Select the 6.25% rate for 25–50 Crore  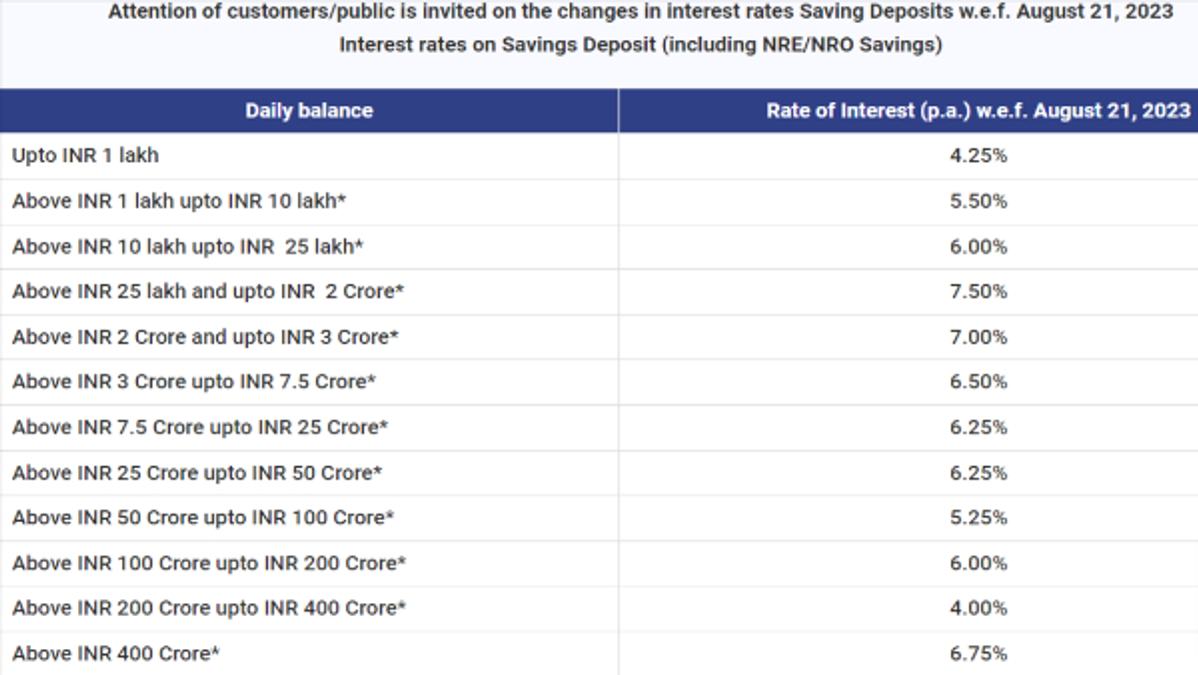coord(978,473)
